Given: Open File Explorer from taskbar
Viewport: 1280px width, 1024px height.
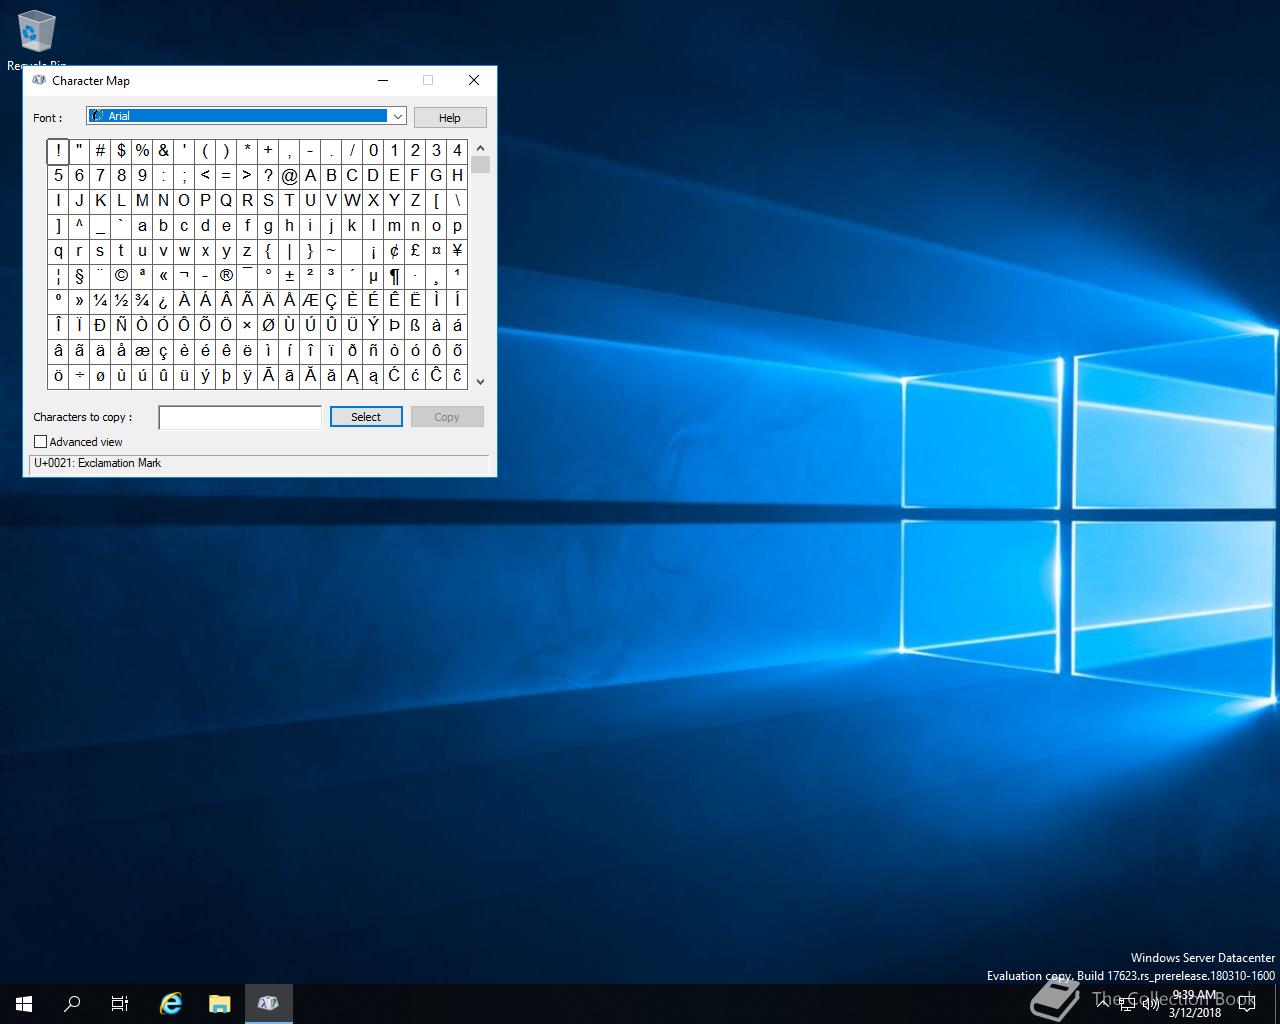Looking at the screenshot, I should tap(219, 1003).
